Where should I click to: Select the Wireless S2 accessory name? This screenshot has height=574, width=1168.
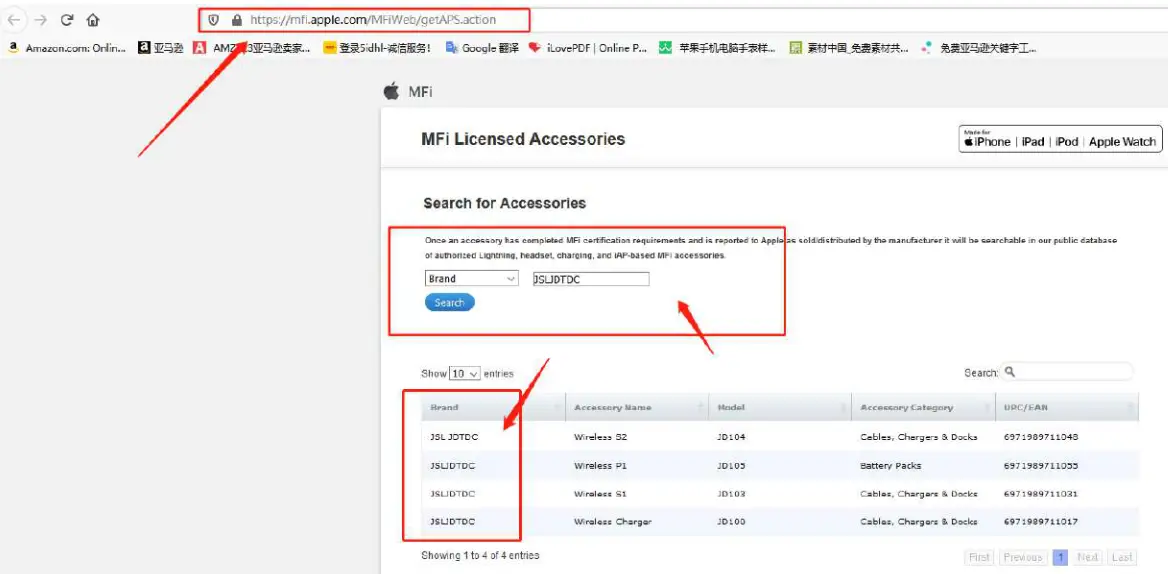(600, 437)
